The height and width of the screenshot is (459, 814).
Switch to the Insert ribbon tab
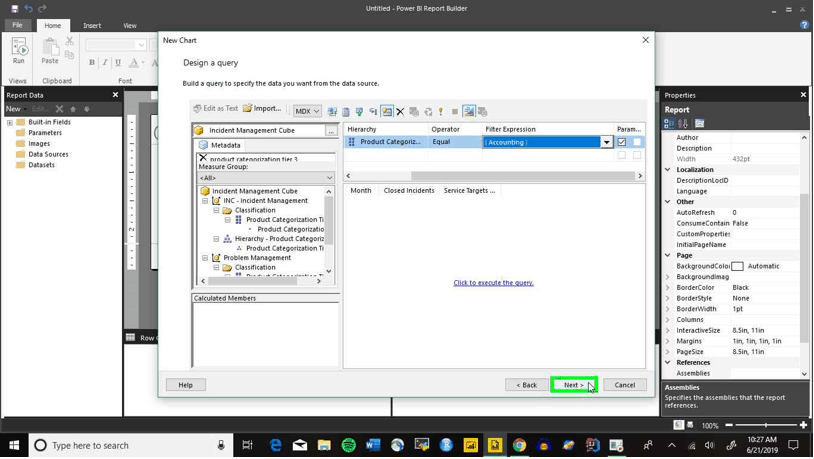[92, 25]
